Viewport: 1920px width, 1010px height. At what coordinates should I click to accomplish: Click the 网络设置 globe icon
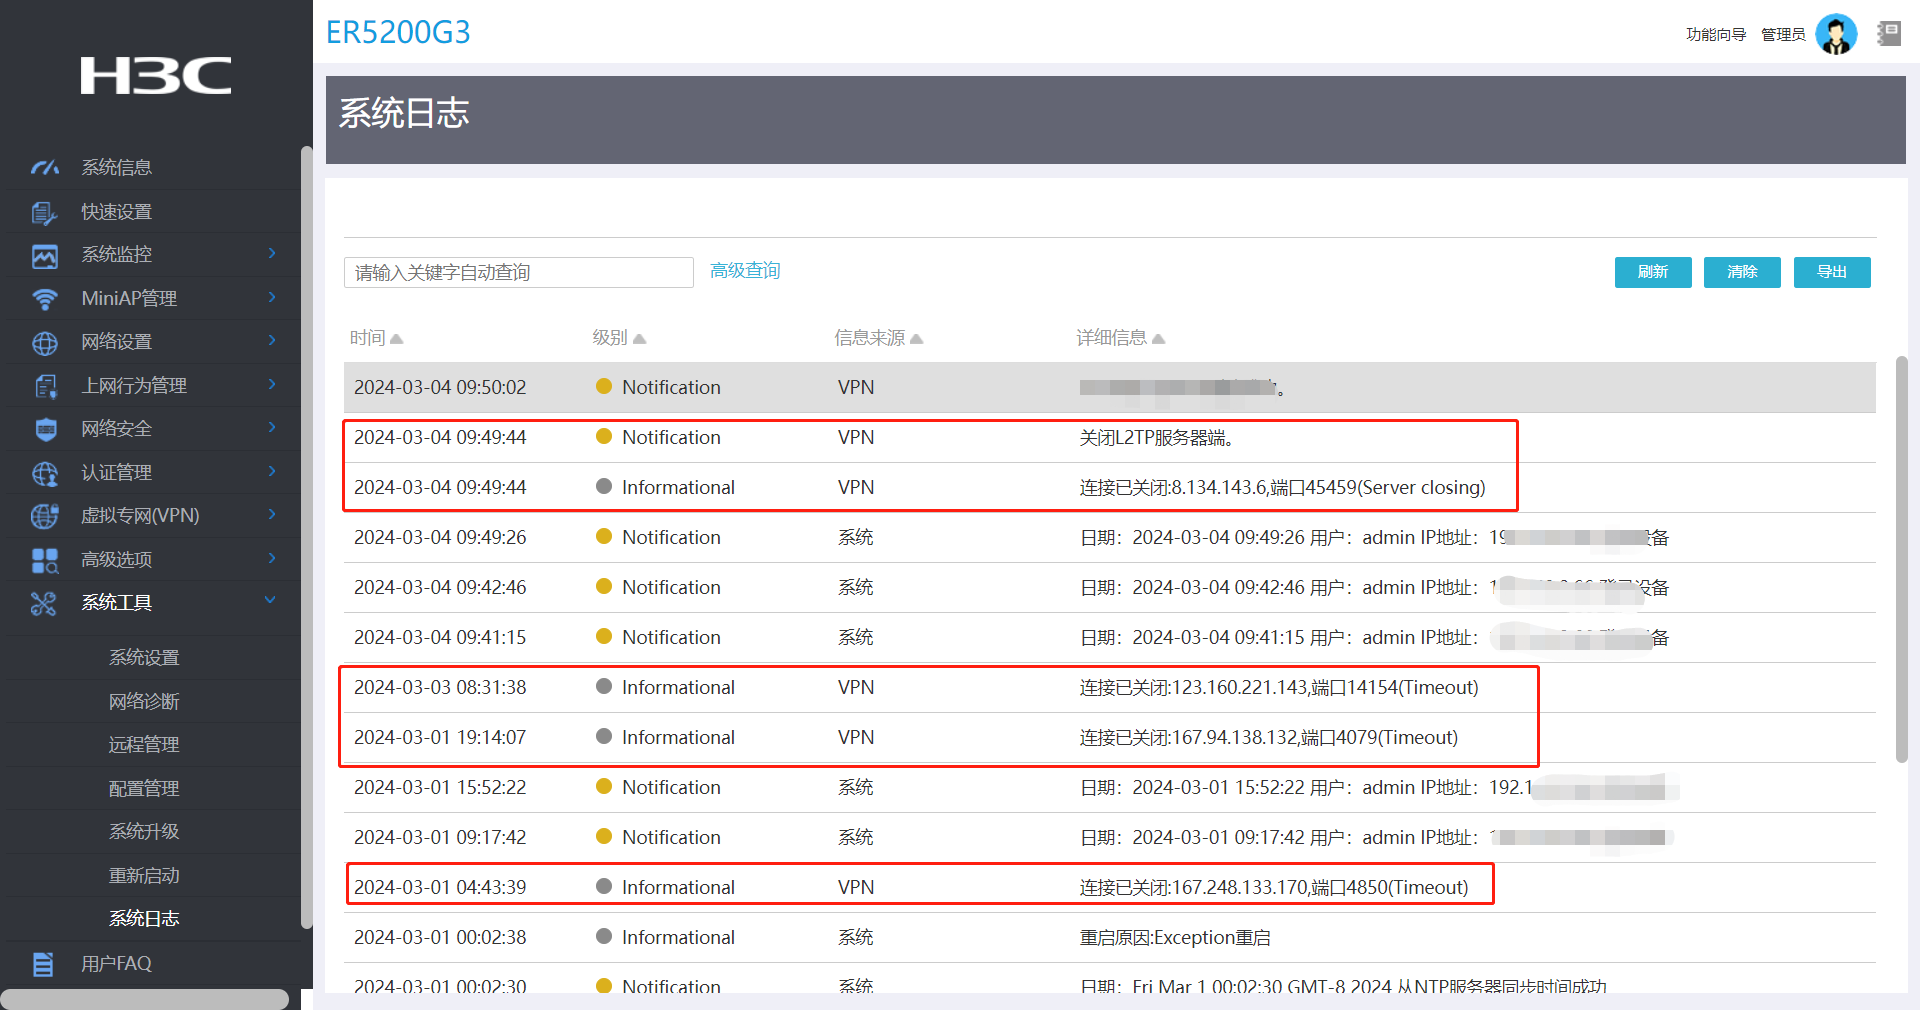click(x=45, y=343)
